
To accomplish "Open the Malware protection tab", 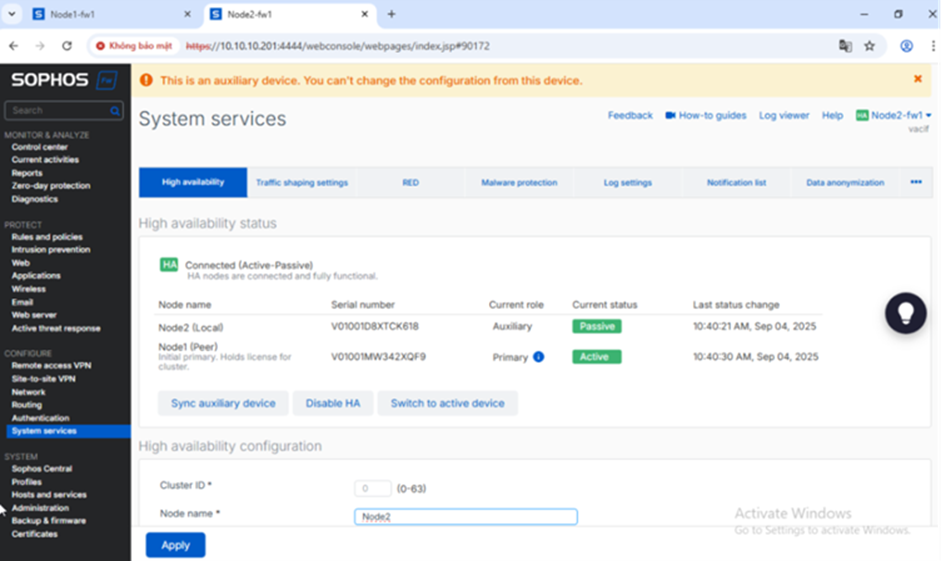I will (x=519, y=183).
